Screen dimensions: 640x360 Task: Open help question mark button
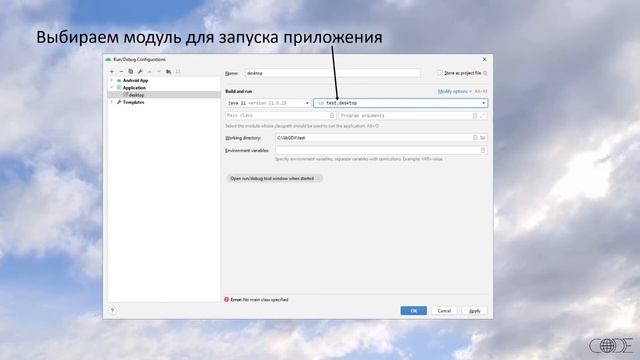pos(112,310)
